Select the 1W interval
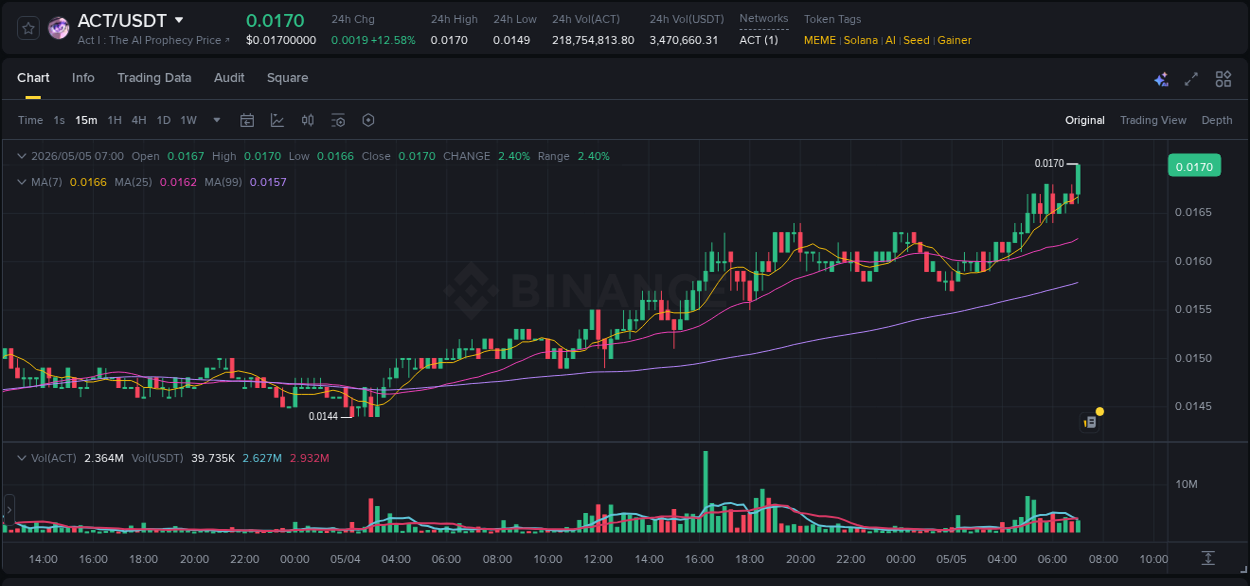The width and height of the screenshot is (1250, 586). [188, 120]
